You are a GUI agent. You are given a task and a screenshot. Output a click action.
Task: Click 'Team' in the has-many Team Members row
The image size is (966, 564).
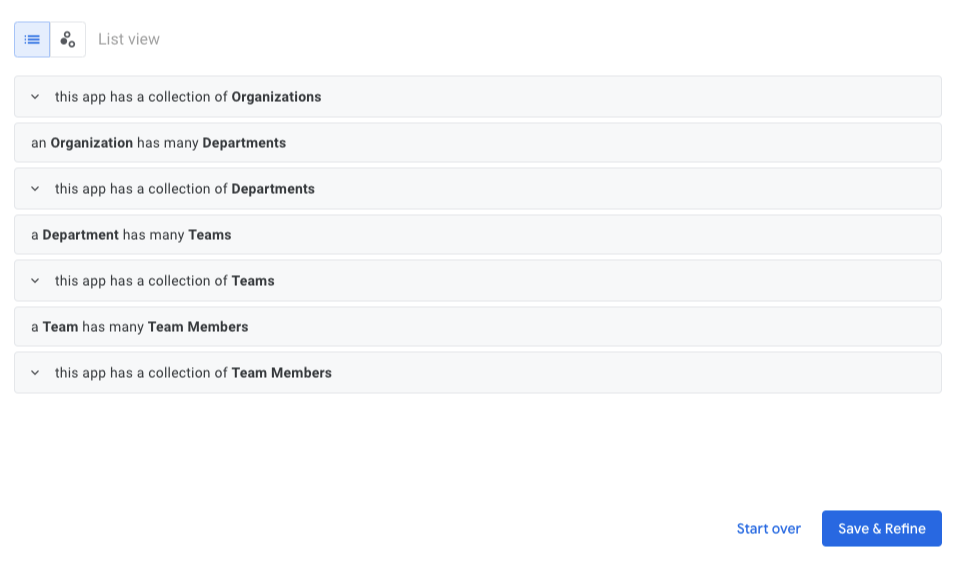pos(60,327)
